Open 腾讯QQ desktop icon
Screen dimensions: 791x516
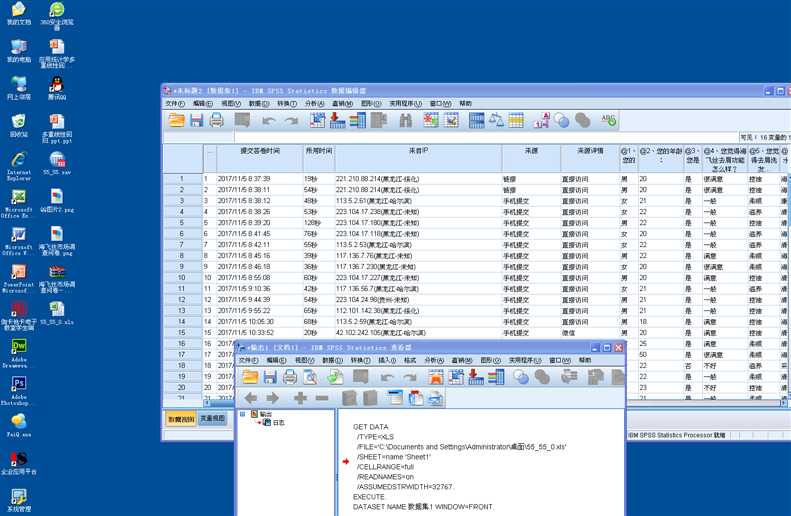pos(57,88)
